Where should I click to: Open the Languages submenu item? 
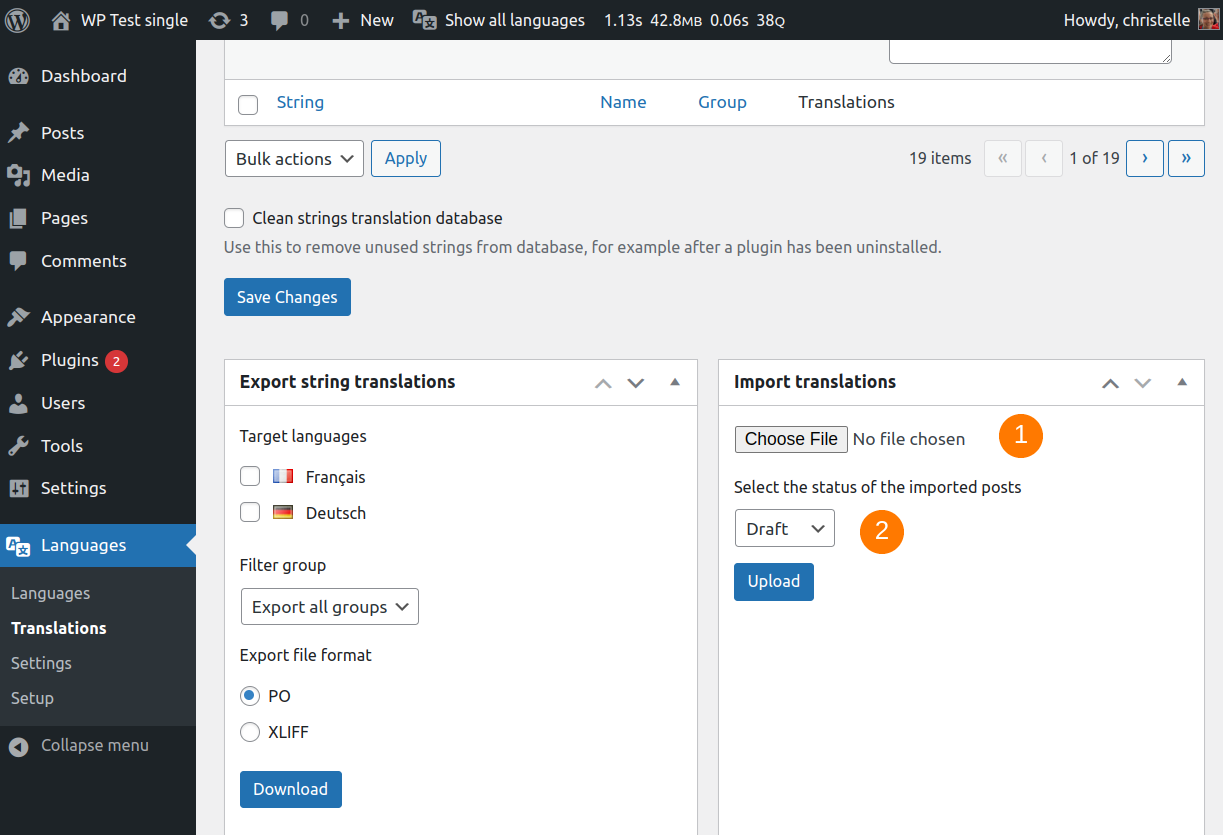tap(50, 593)
